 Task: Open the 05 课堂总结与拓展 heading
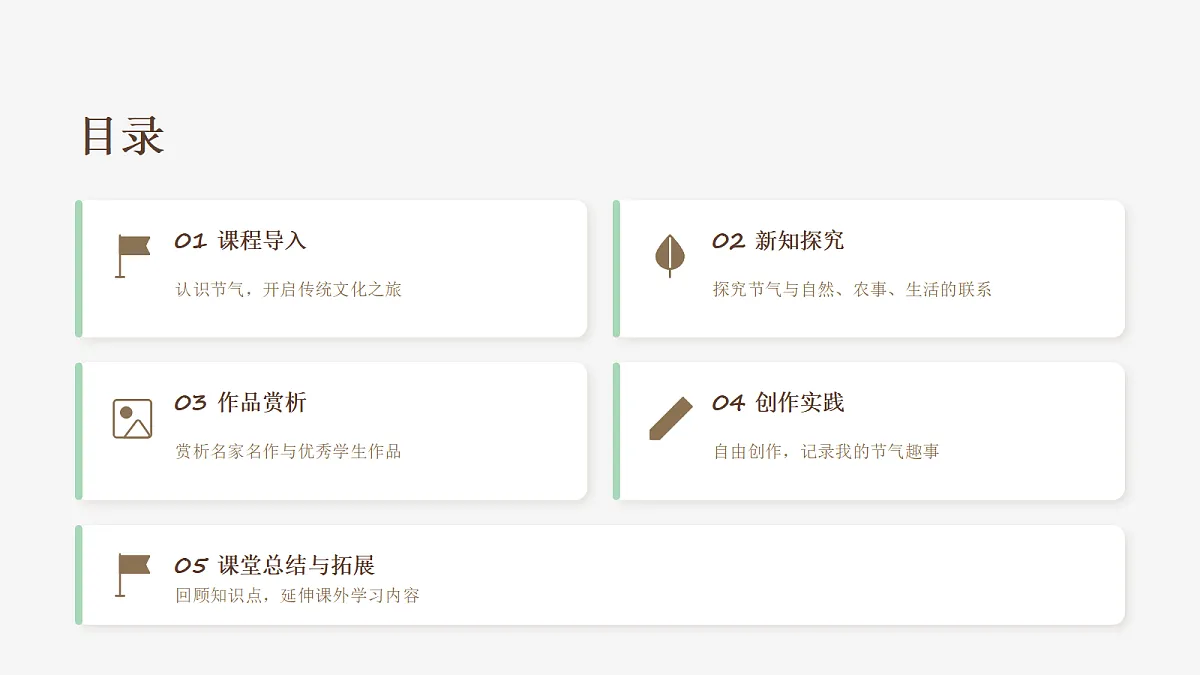(274, 566)
